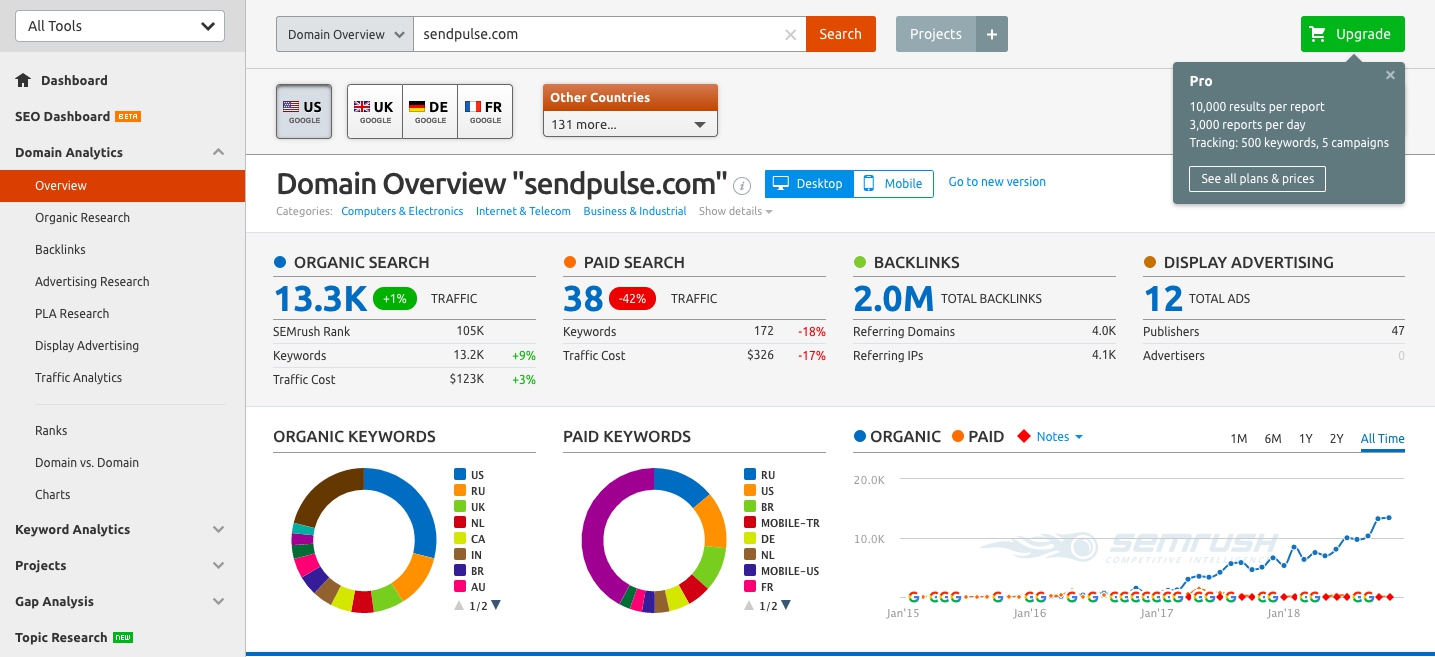The height and width of the screenshot is (657, 1435).
Task: Click RU blue swatch in paid legend
Action: 750,475
